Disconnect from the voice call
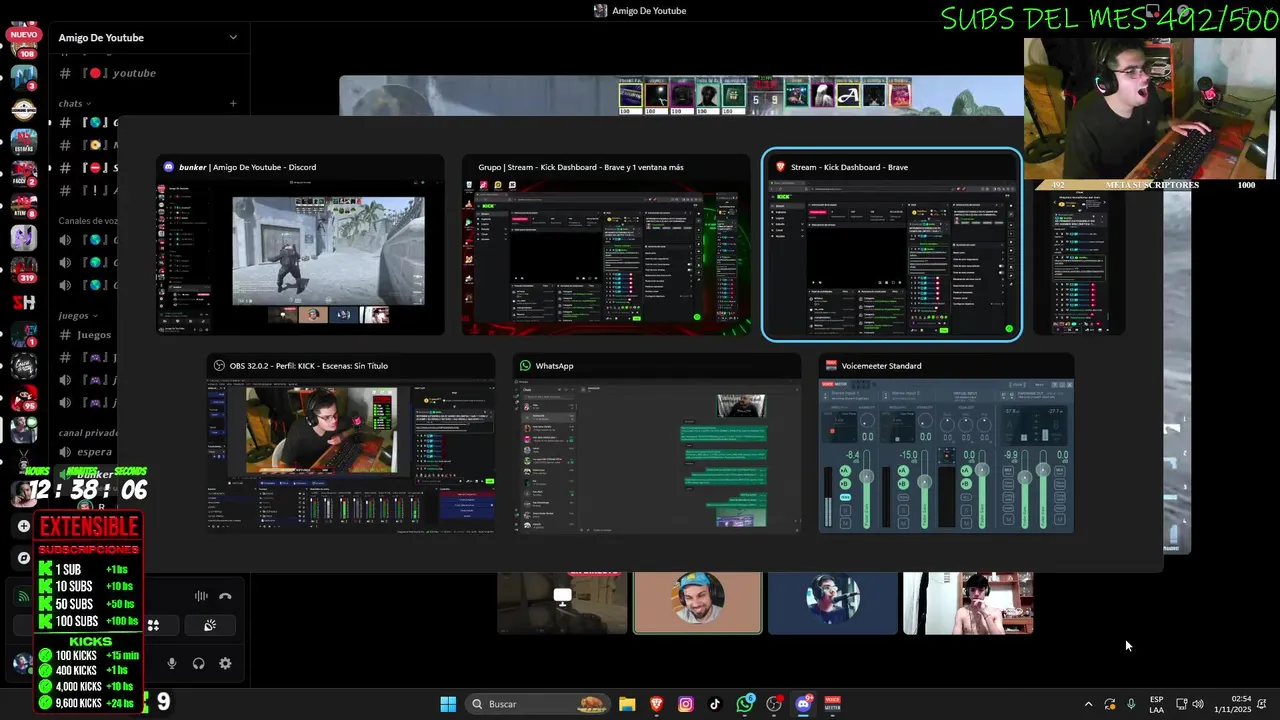1280x720 pixels. click(x=225, y=596)
